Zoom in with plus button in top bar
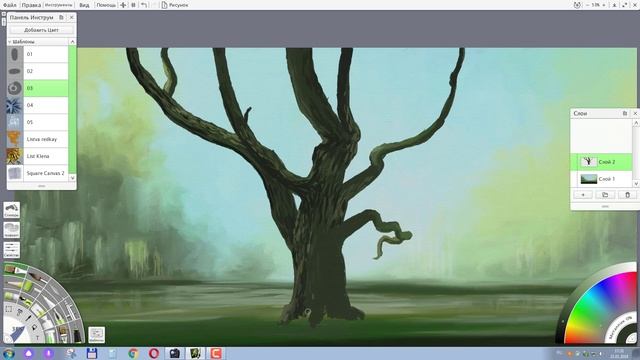640x360 pixels. point(603,5)
